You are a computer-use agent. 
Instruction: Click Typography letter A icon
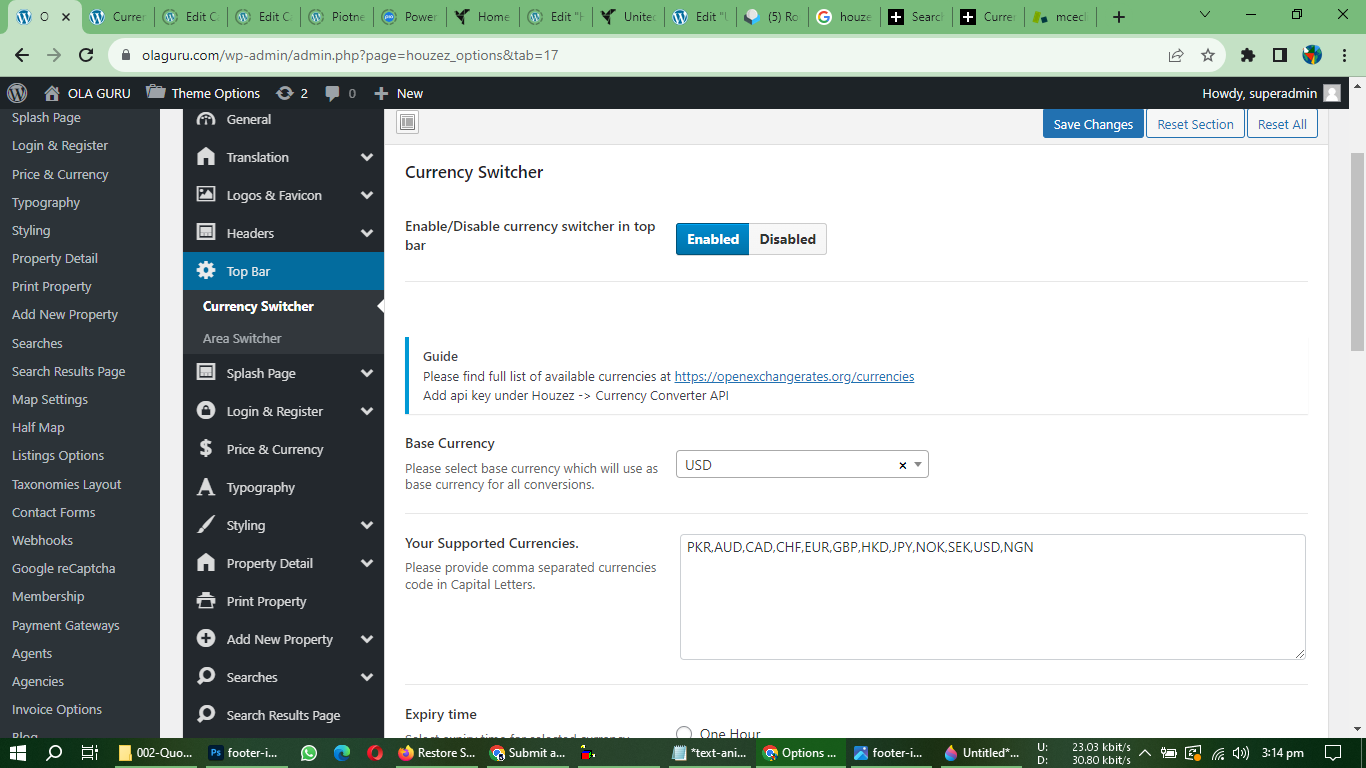[x=206, y=487]
